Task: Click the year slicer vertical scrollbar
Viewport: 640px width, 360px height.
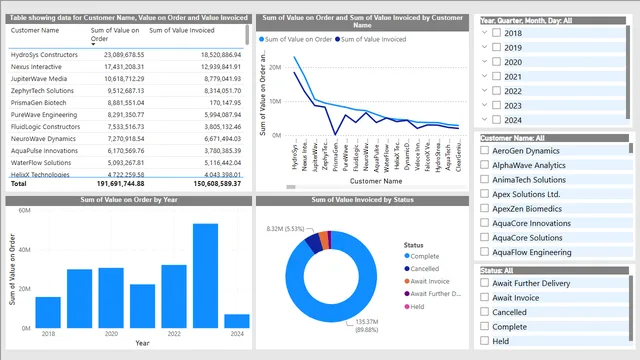Action: 628,72
